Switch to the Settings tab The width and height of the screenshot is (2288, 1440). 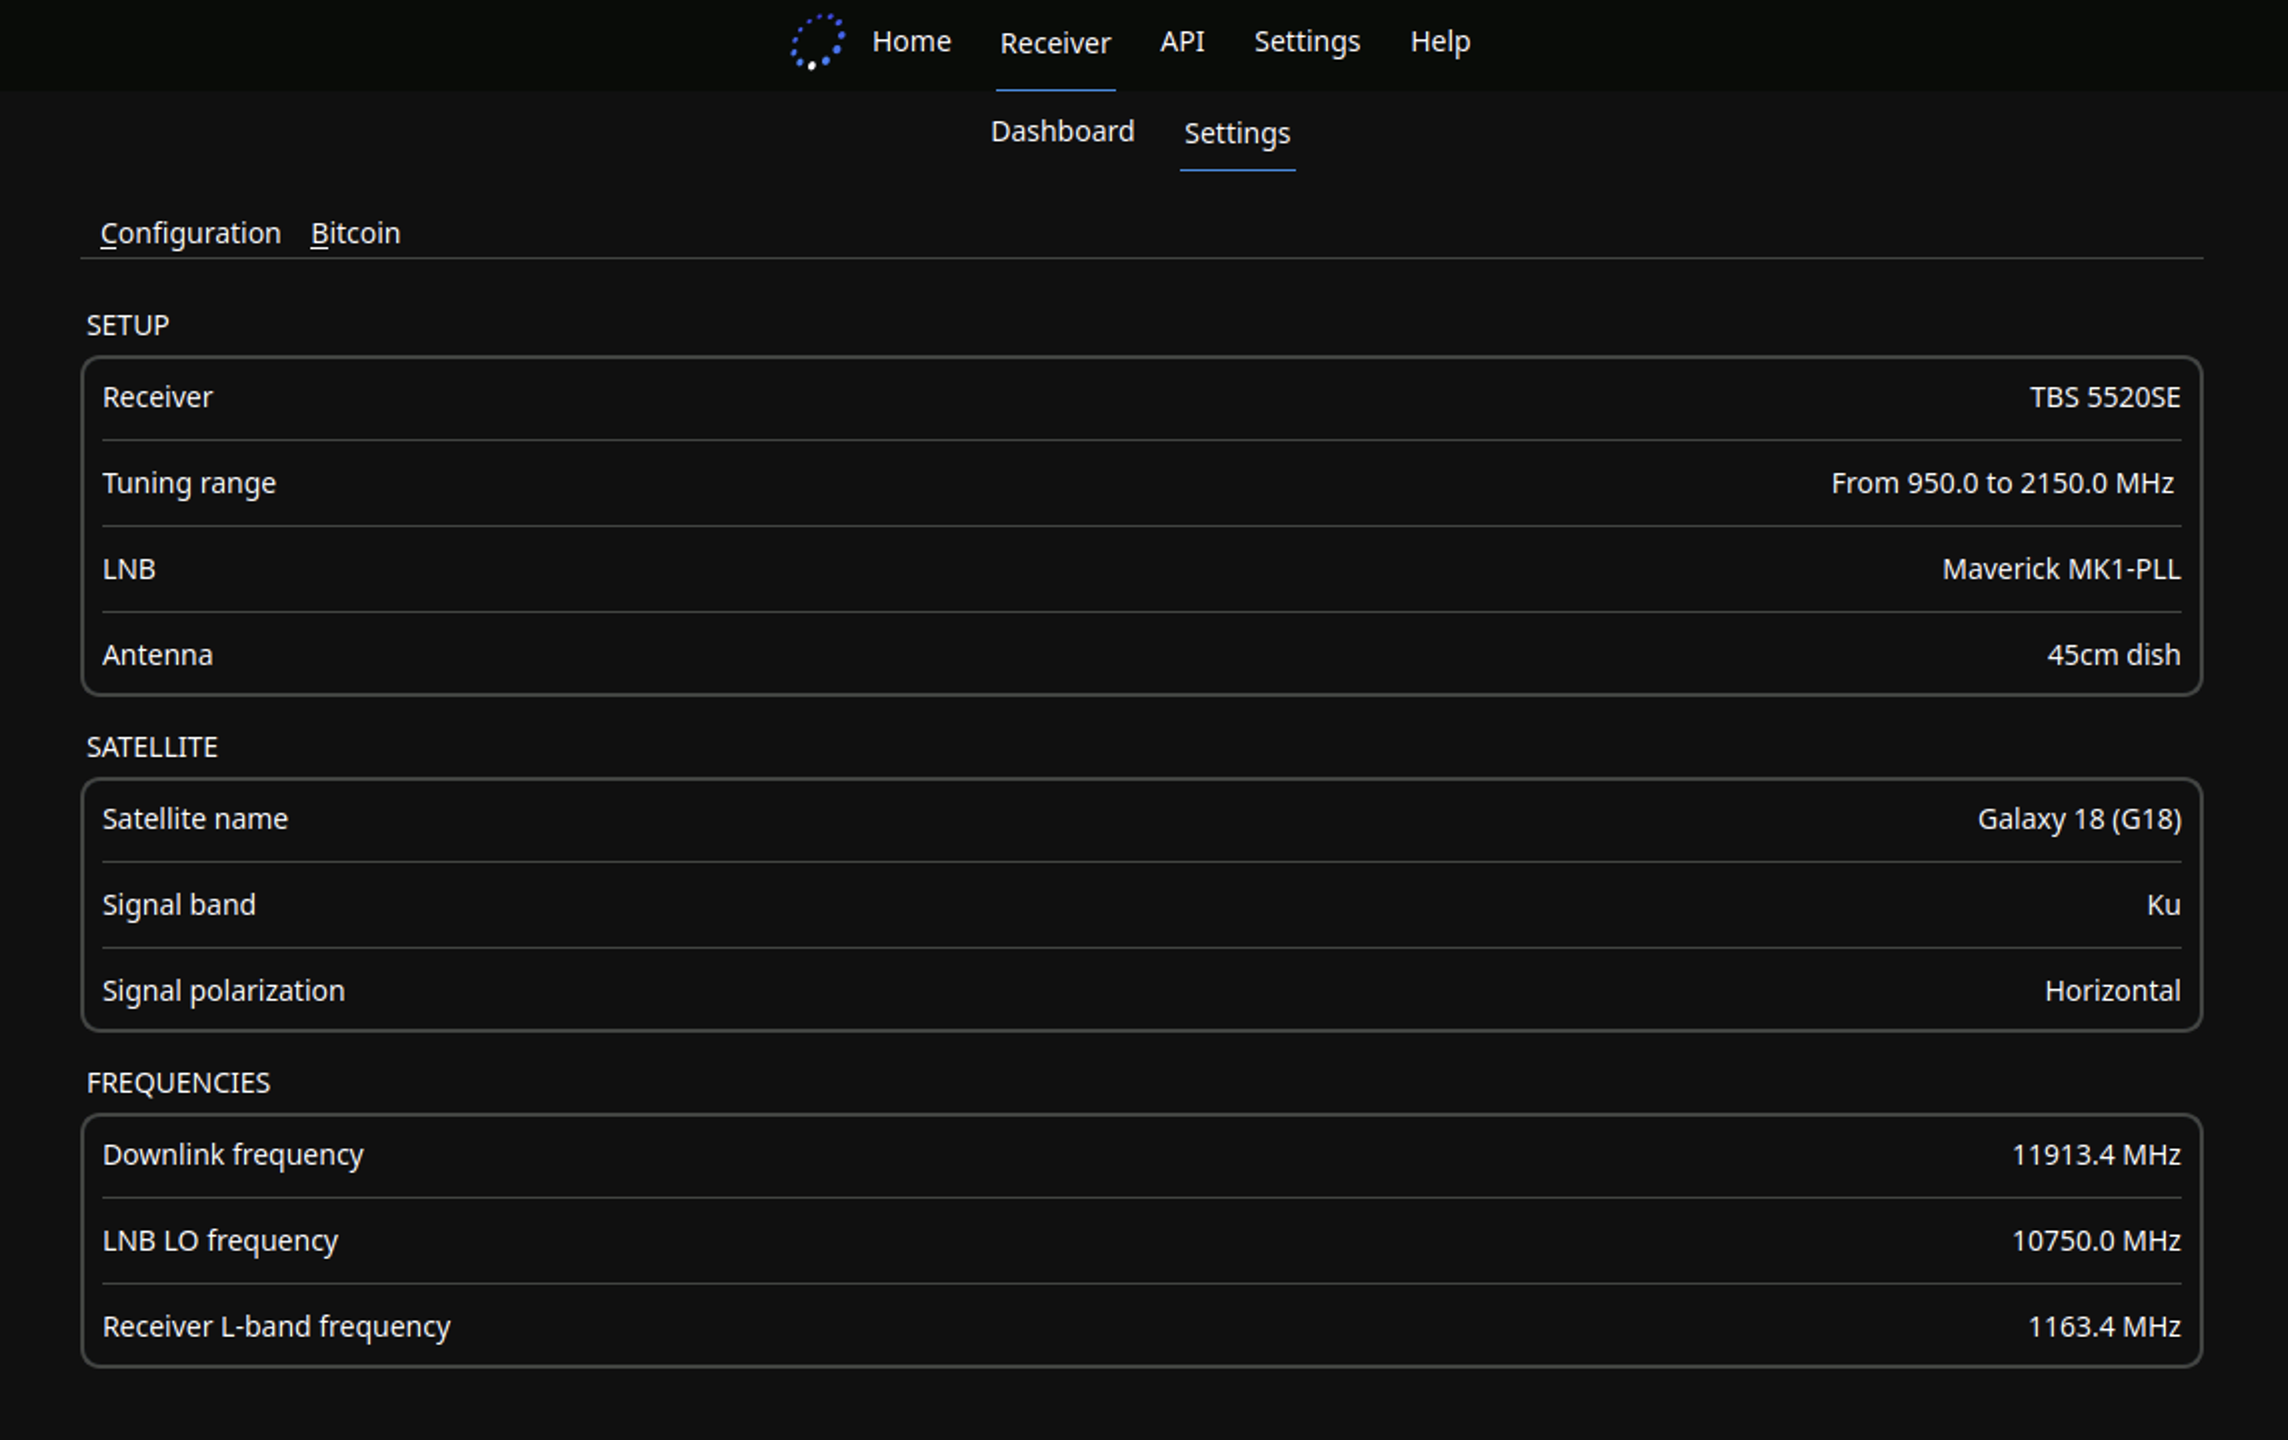coord(1236,133)
